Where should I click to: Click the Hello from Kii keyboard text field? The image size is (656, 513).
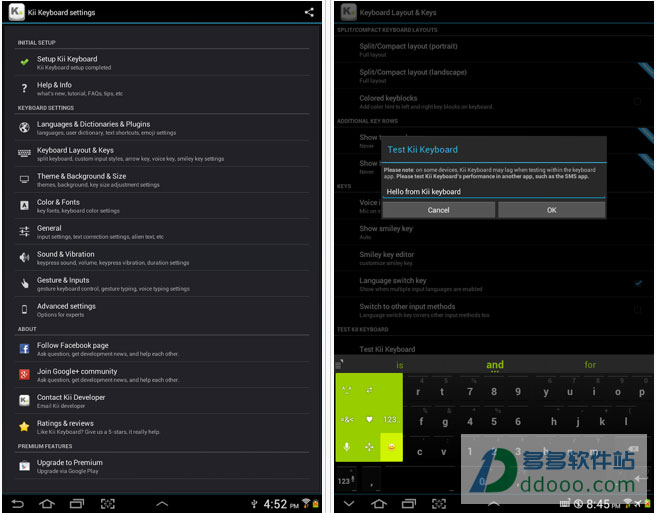click(494, 192)
